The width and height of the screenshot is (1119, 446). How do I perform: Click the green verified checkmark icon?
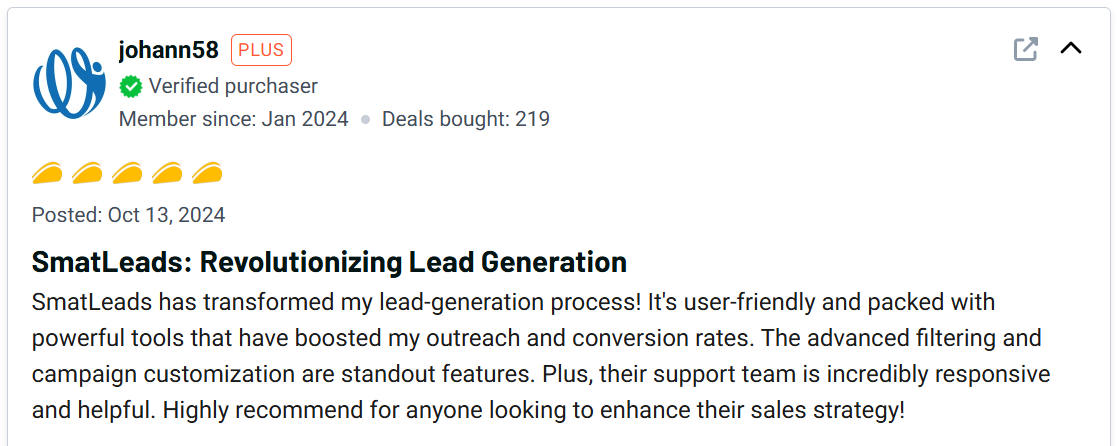point(131,87)
